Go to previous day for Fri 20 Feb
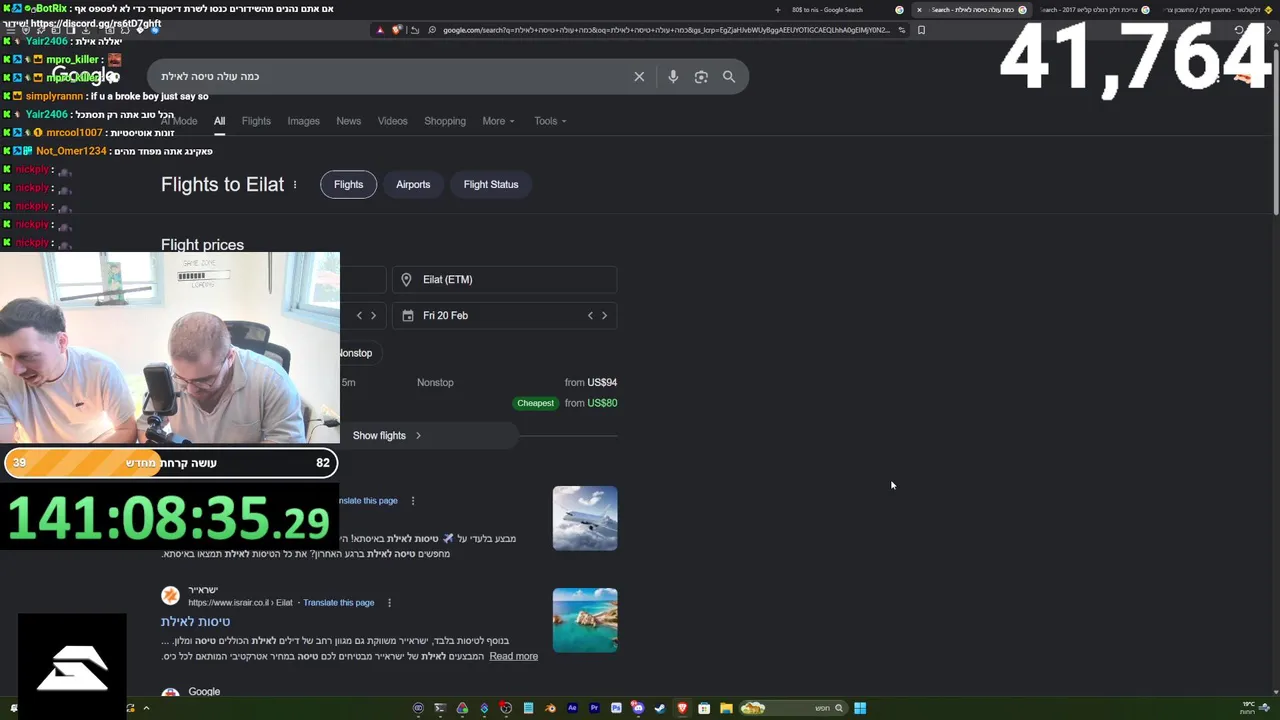 [590, 316]
